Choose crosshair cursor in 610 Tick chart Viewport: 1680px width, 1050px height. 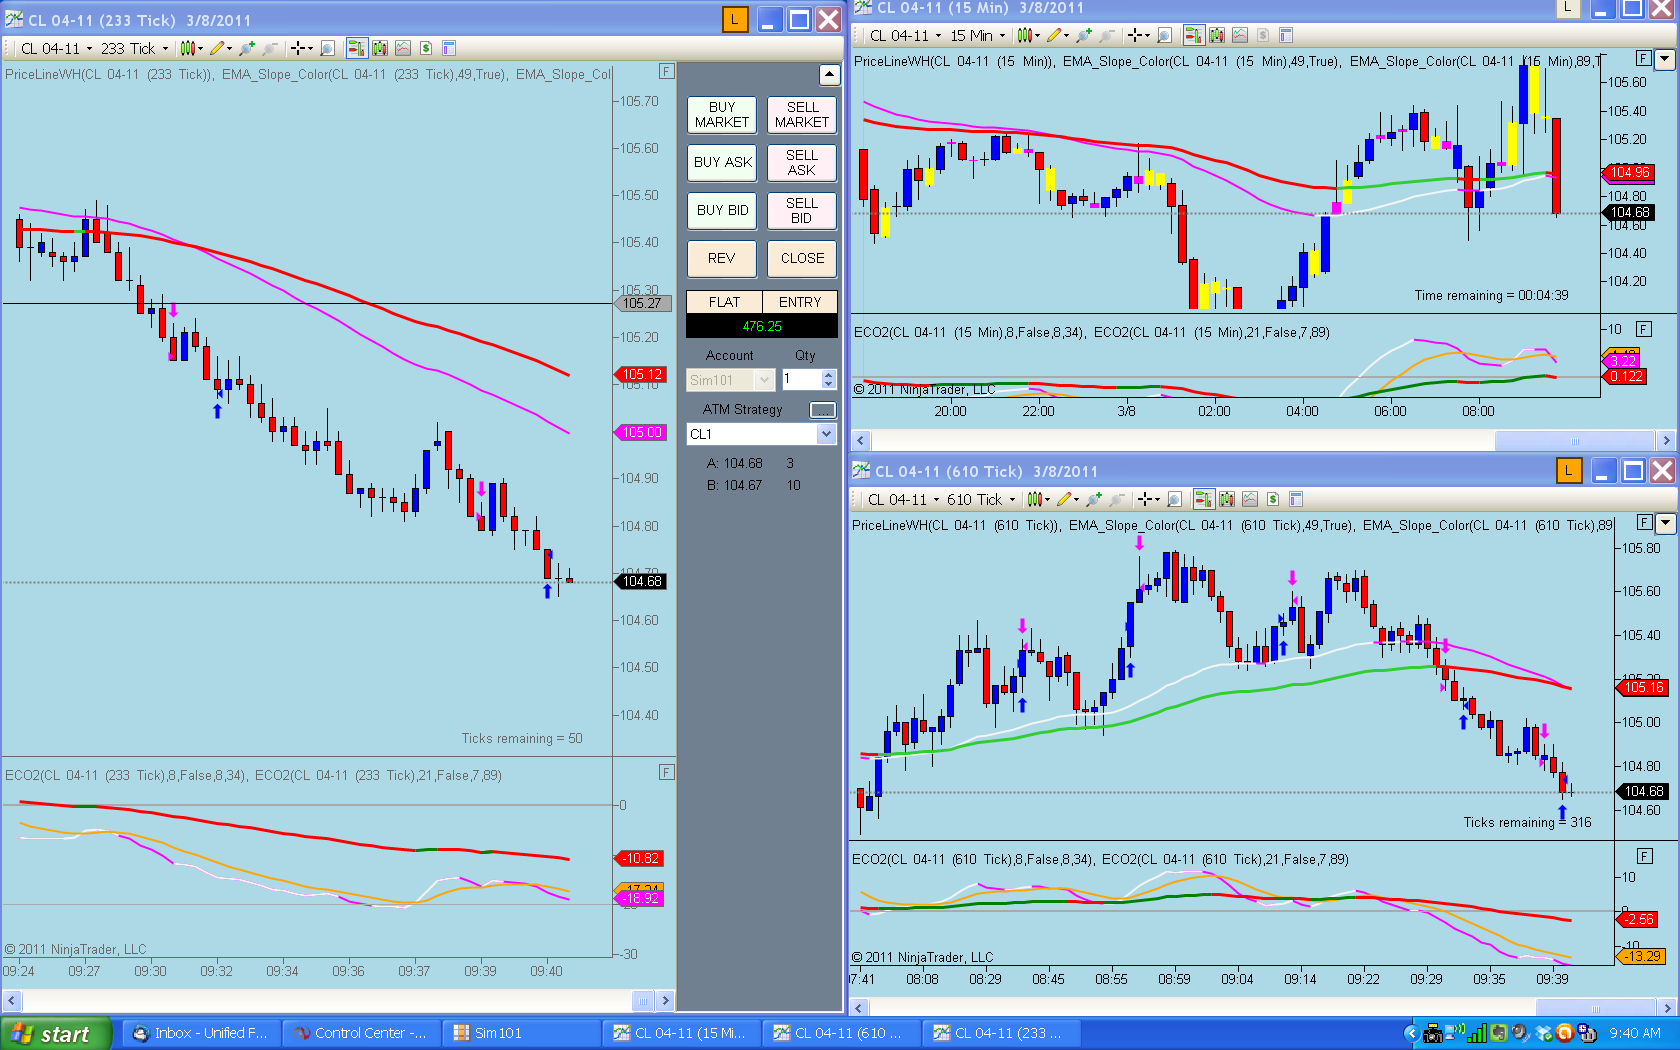pyautogui.click(x=1149, y=500)
